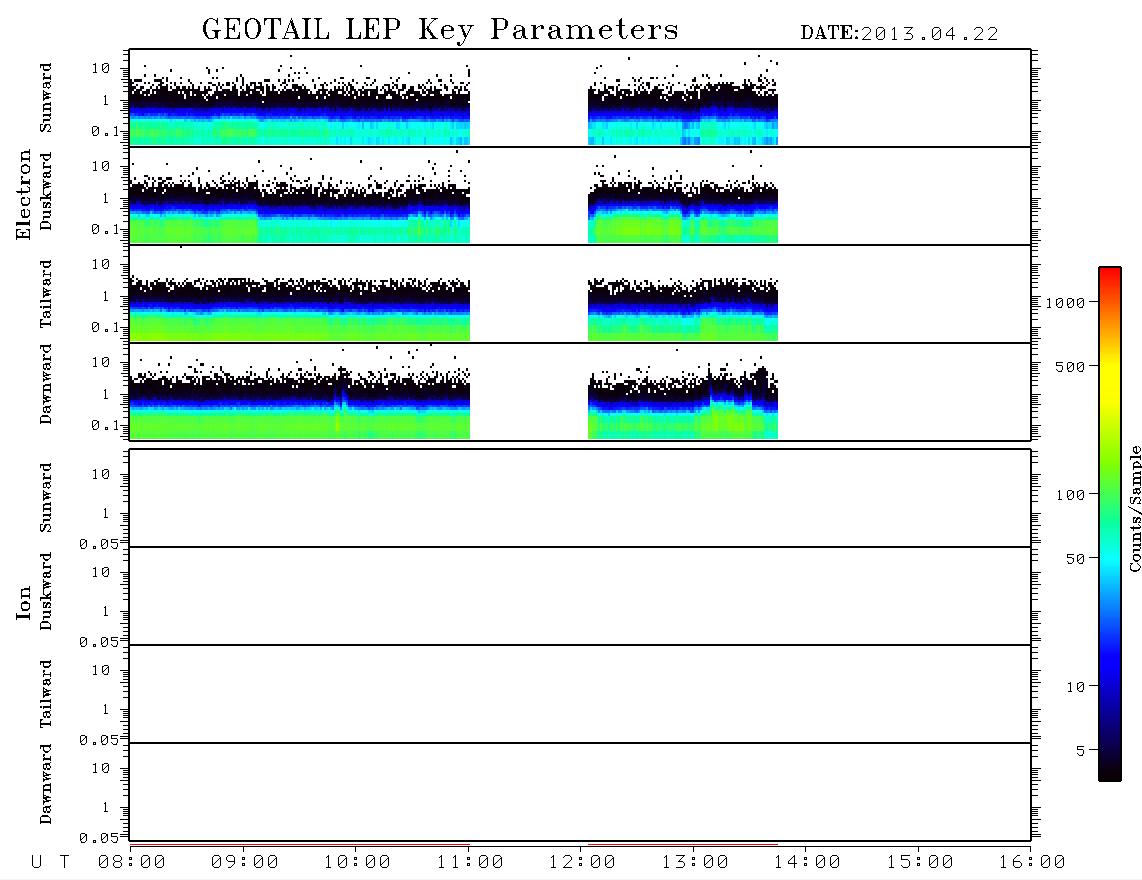Screen dimensions: 1142x880
Task: Click the 0.05 tick of Ion Dawnward panel
Action: pos(99,838)
